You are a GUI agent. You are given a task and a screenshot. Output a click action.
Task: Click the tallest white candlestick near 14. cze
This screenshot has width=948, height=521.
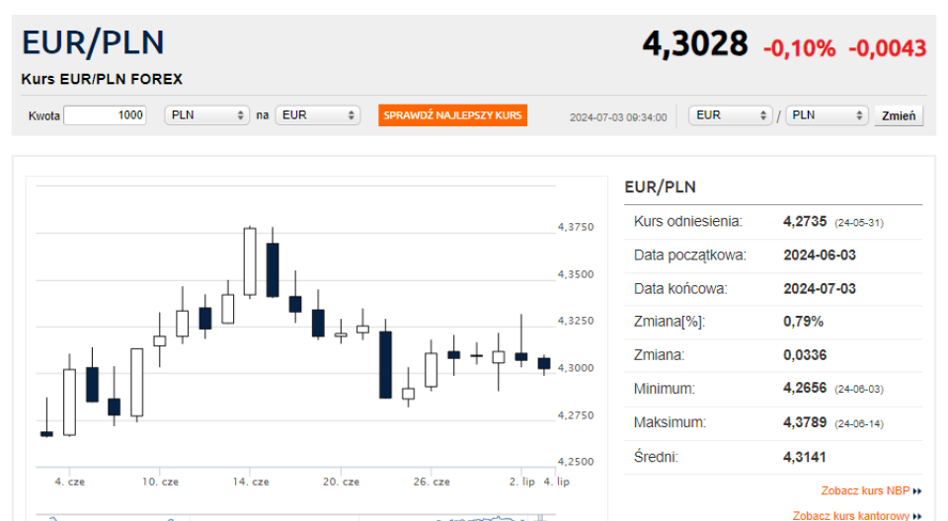[250, 262]
